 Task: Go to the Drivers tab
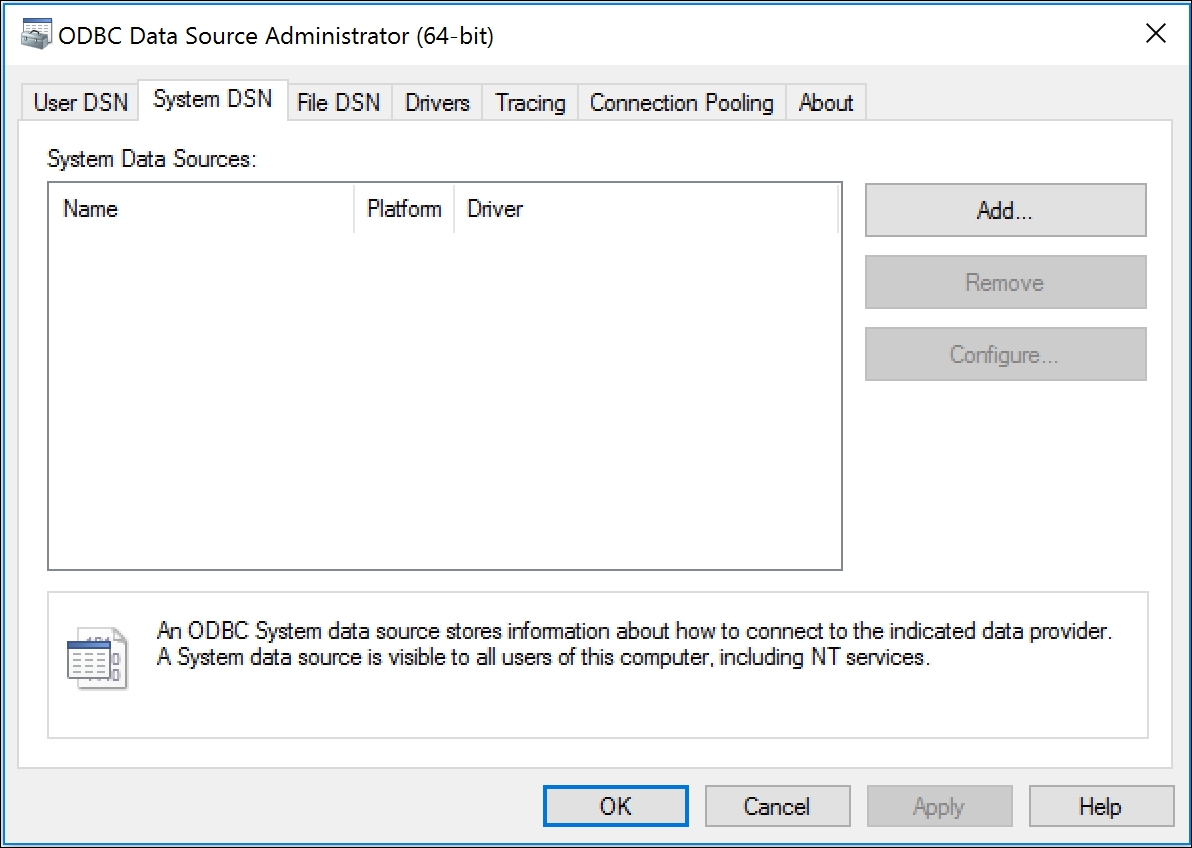(437, 103)
